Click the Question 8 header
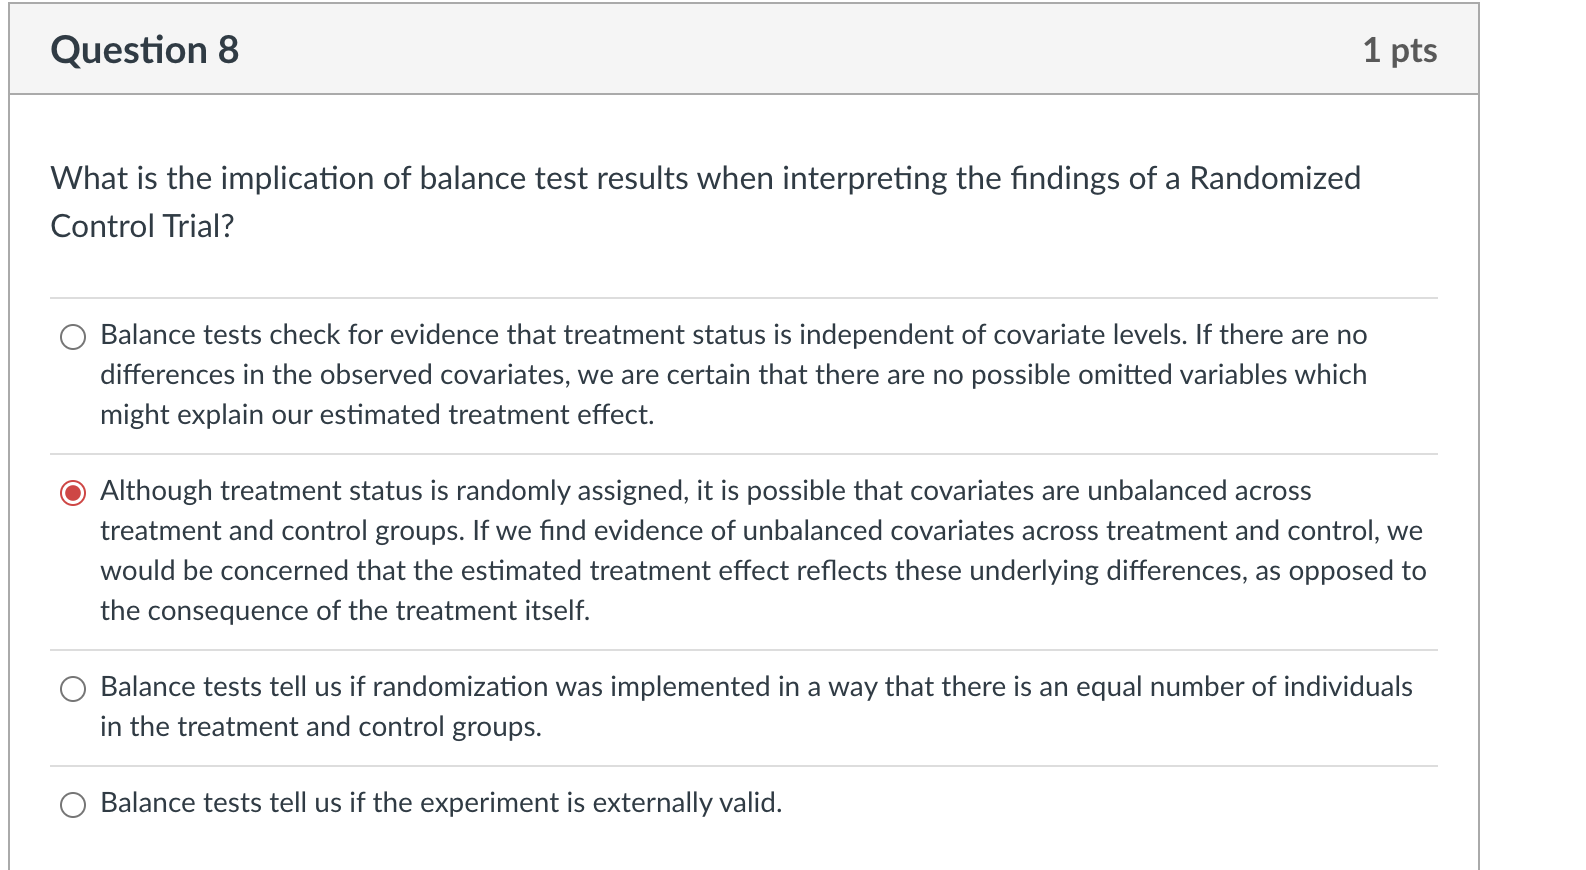 point(146,48)
